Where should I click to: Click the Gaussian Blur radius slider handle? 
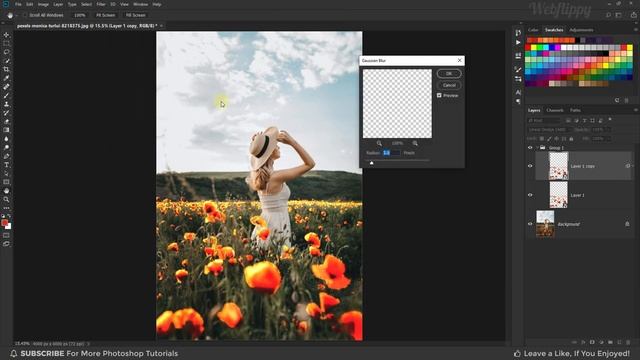pyautogui.click(x=371, y=163)
